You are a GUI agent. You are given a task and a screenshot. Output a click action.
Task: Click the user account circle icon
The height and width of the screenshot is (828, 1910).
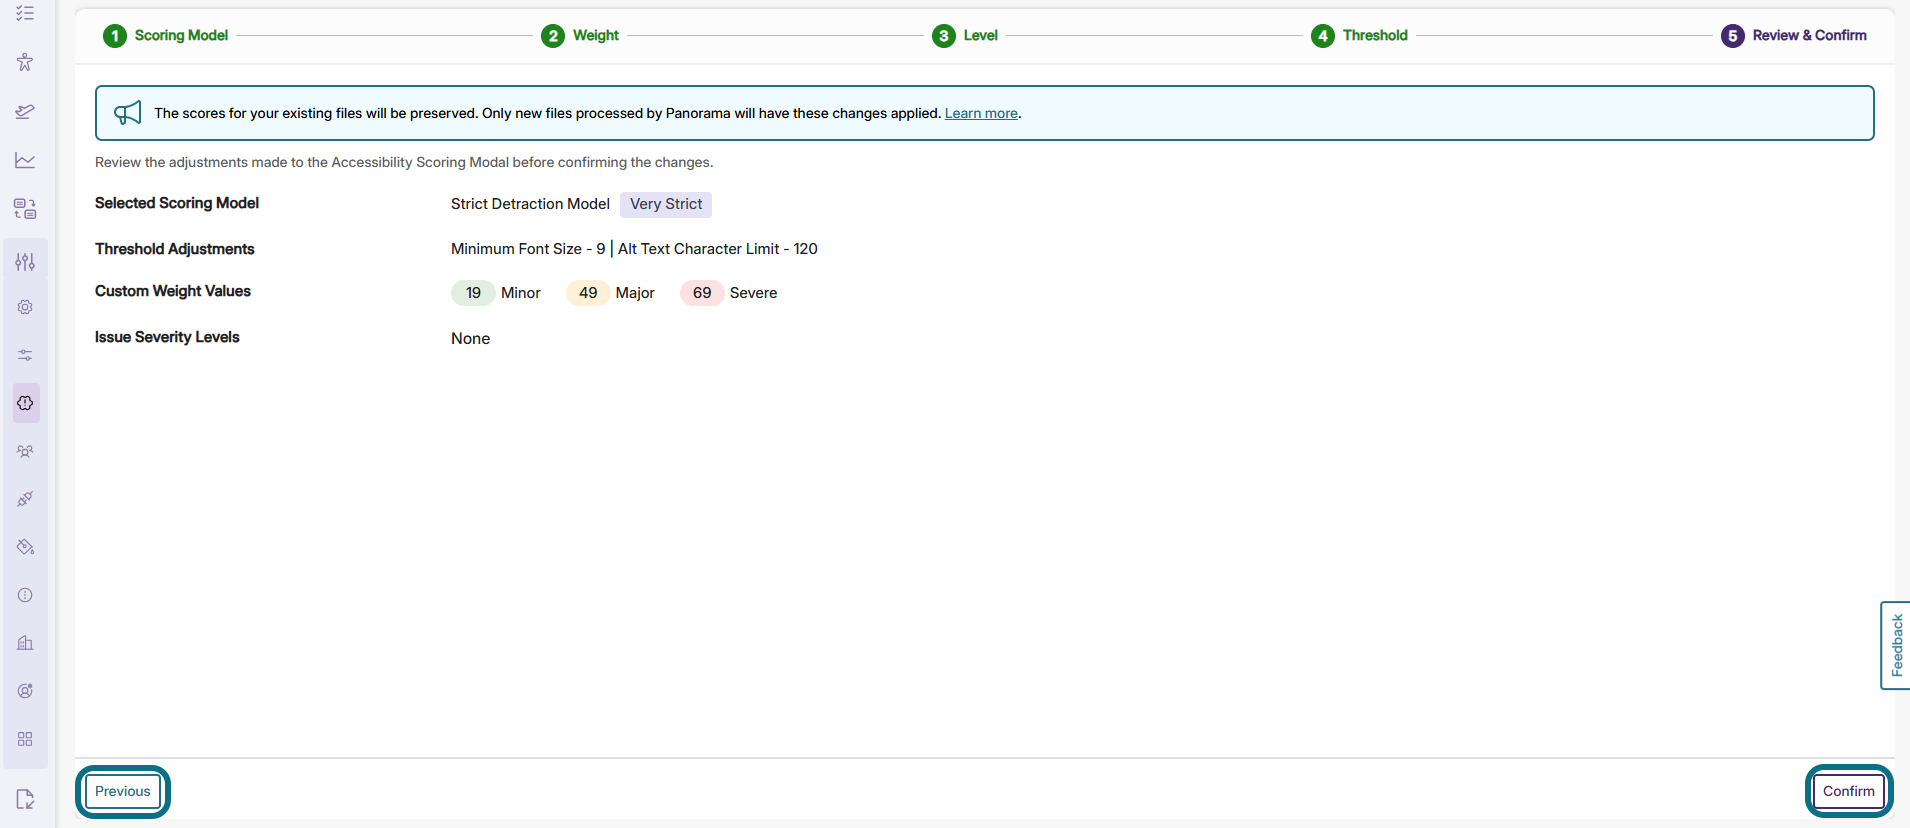point(25,691)
